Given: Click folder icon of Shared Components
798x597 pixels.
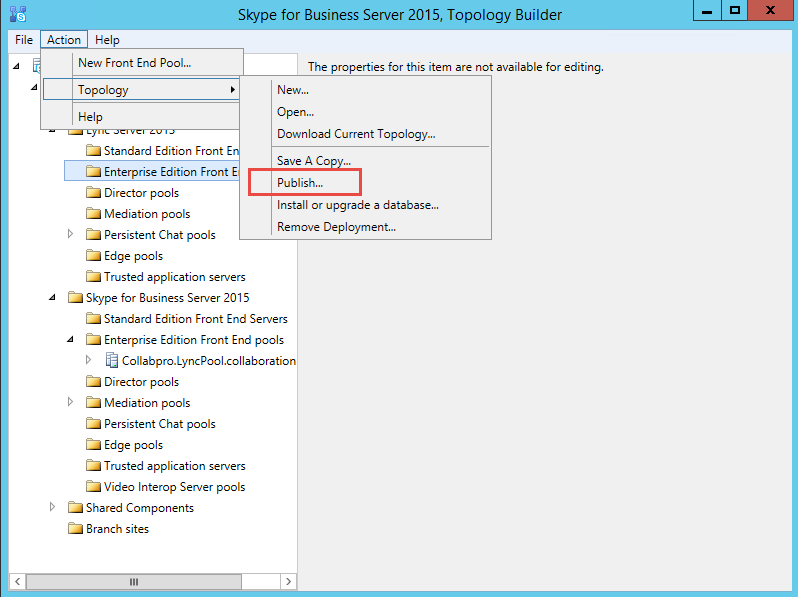Looking at the screenshot, I should 75,507.
